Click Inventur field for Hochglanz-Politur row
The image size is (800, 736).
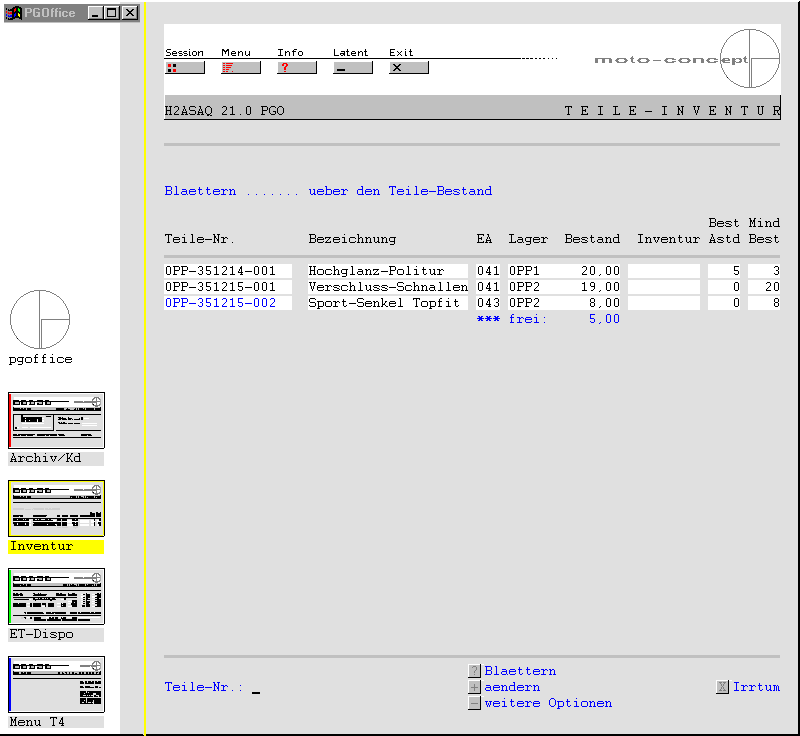point(664,271)
